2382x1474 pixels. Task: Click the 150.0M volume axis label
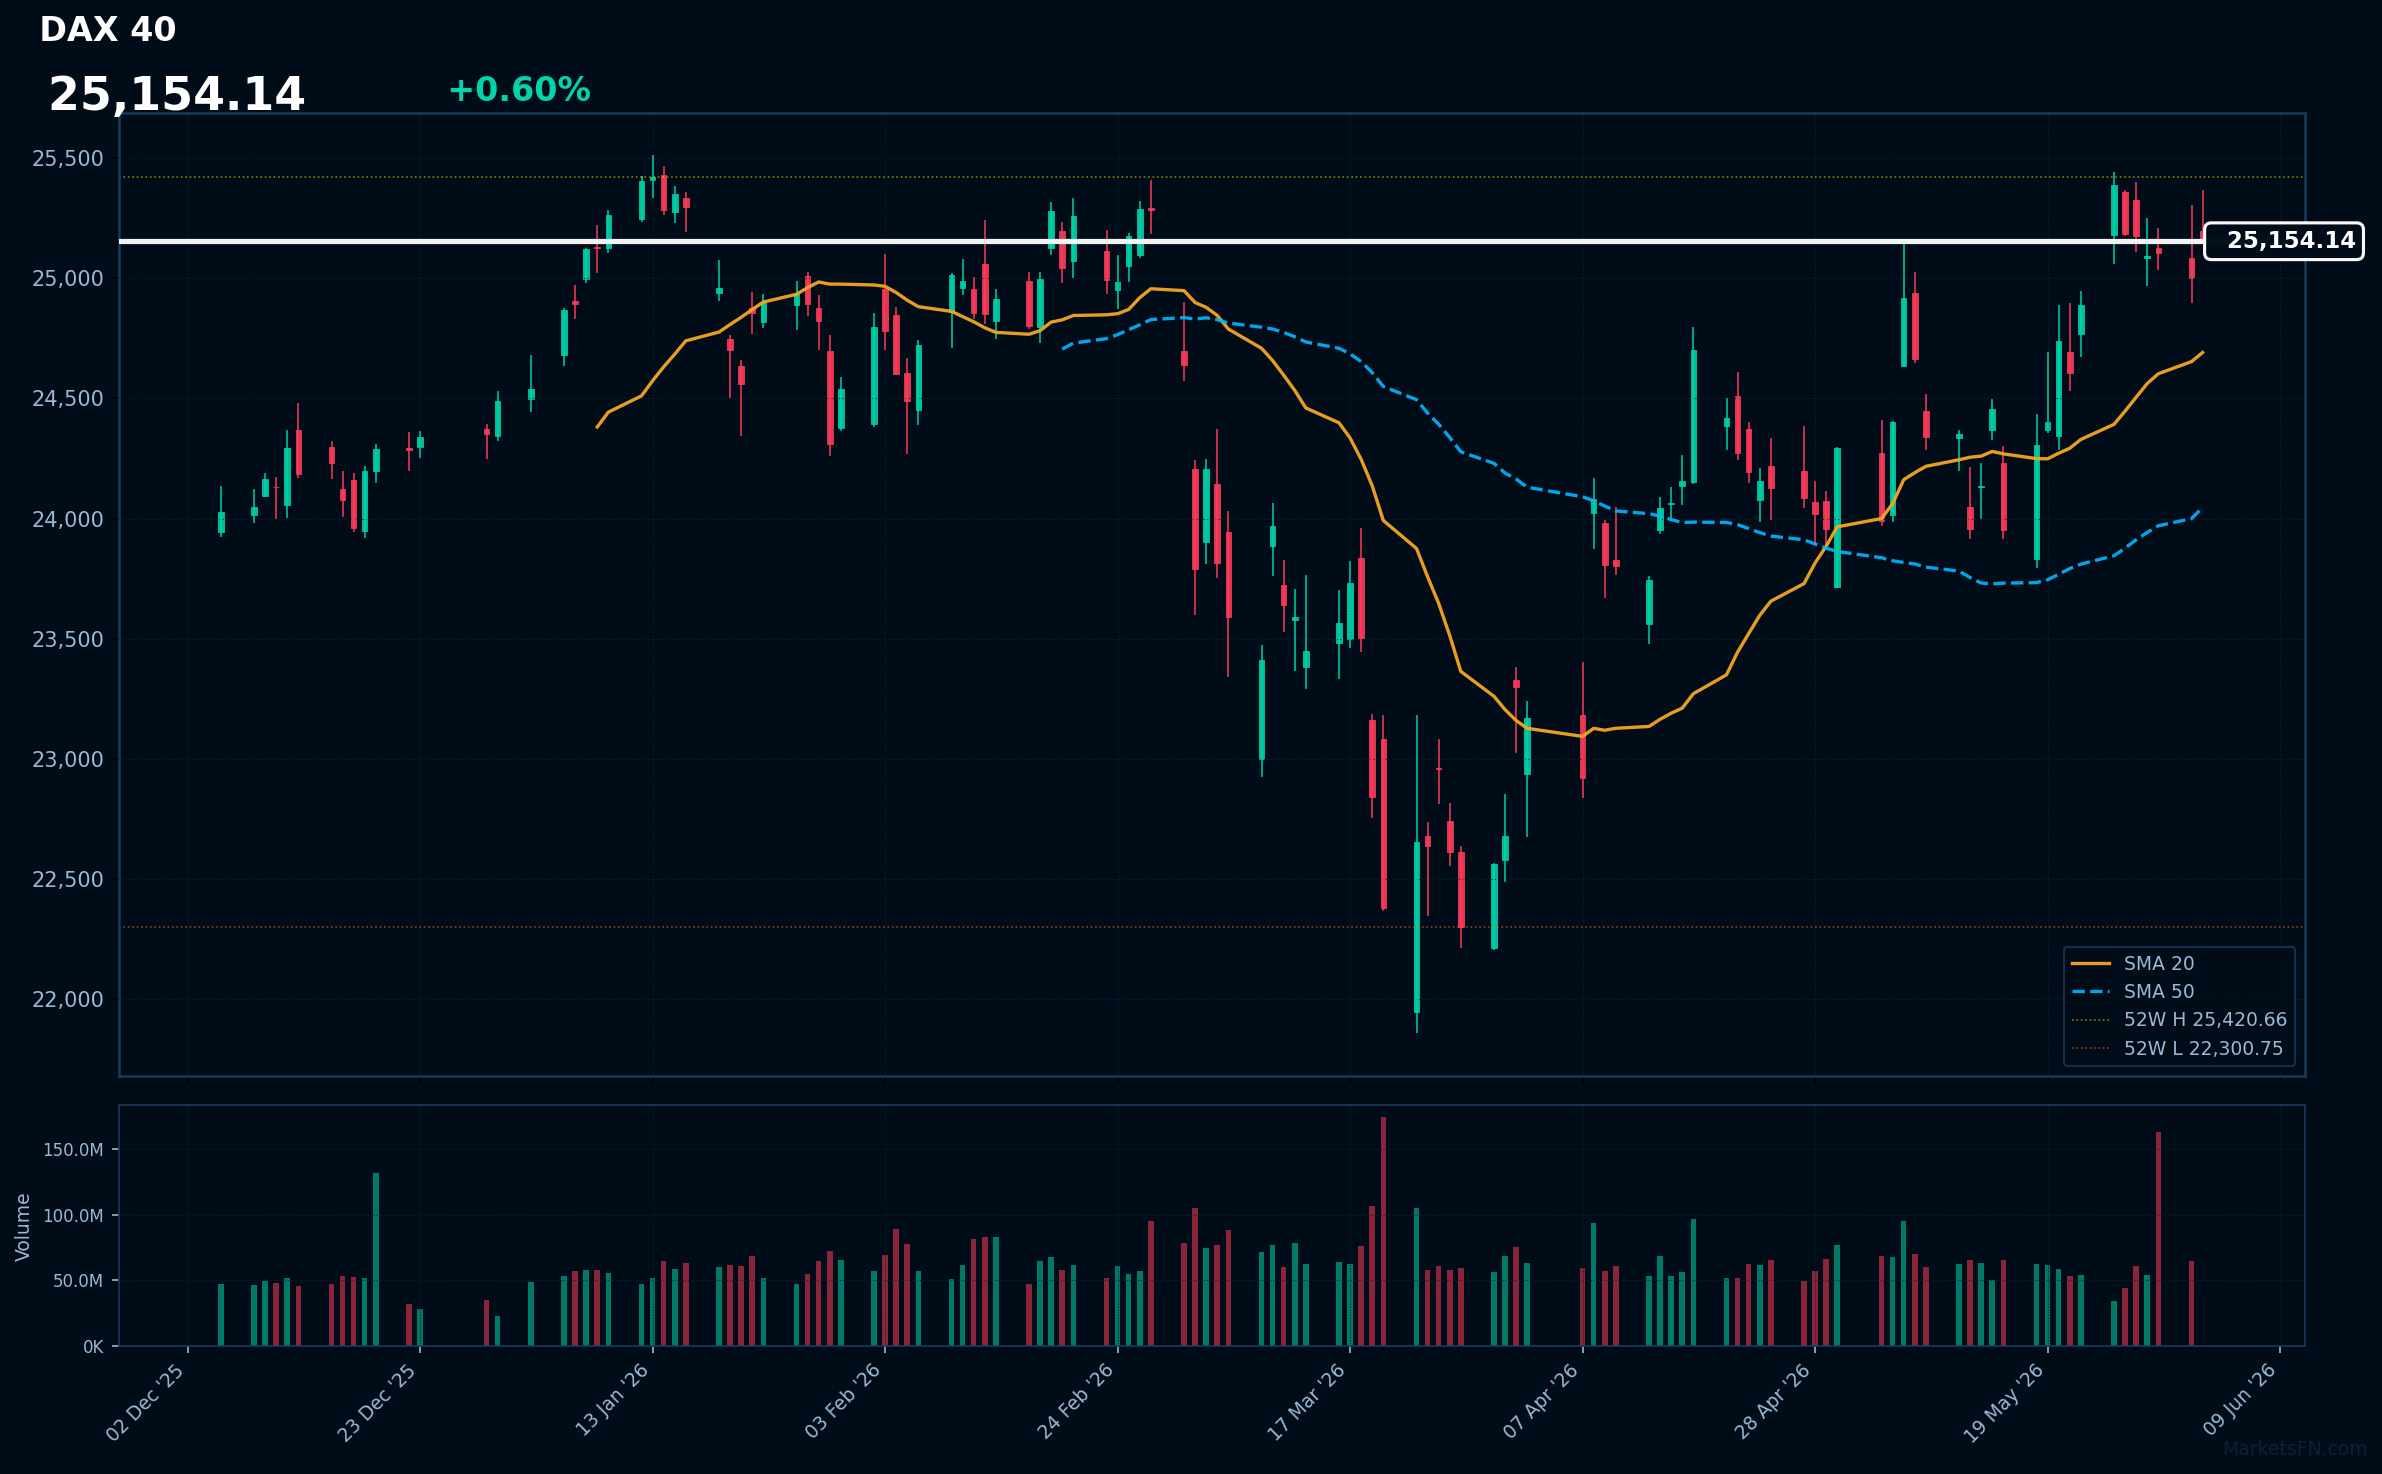tap(73, 1150)
